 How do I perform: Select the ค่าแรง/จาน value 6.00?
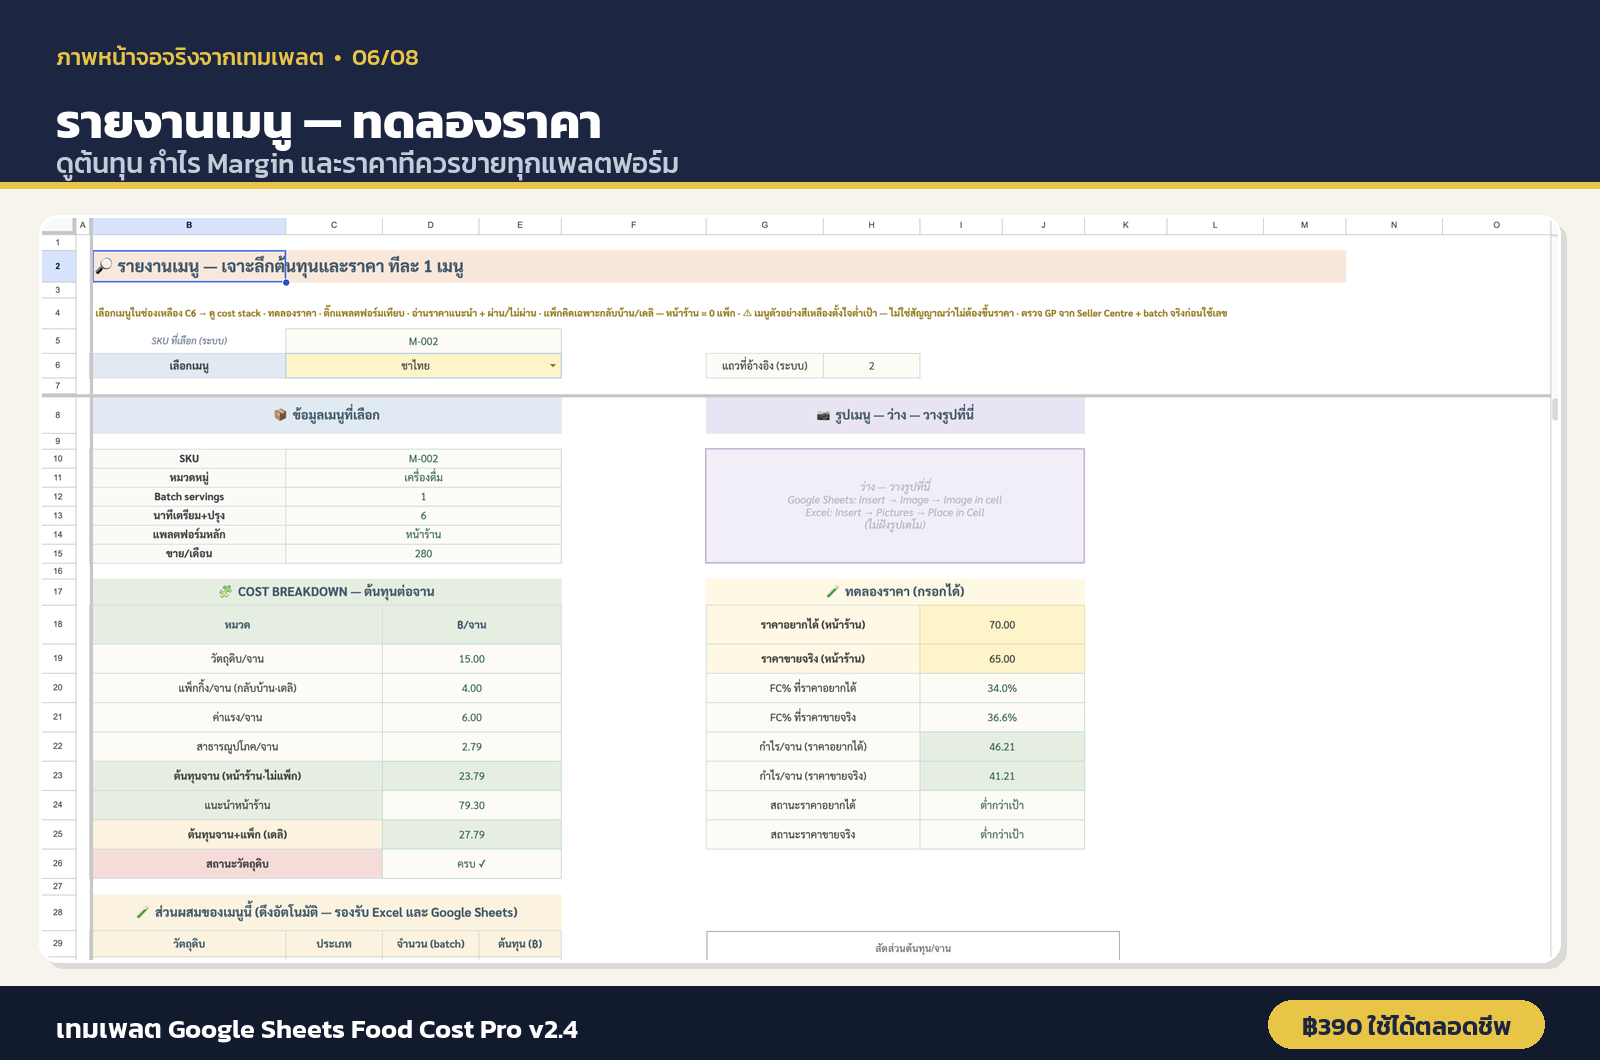point(471,718)
